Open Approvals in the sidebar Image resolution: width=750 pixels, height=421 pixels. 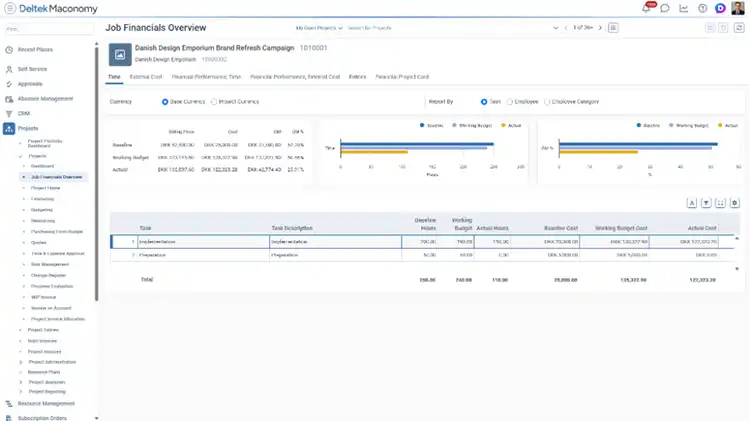point(30,84)
